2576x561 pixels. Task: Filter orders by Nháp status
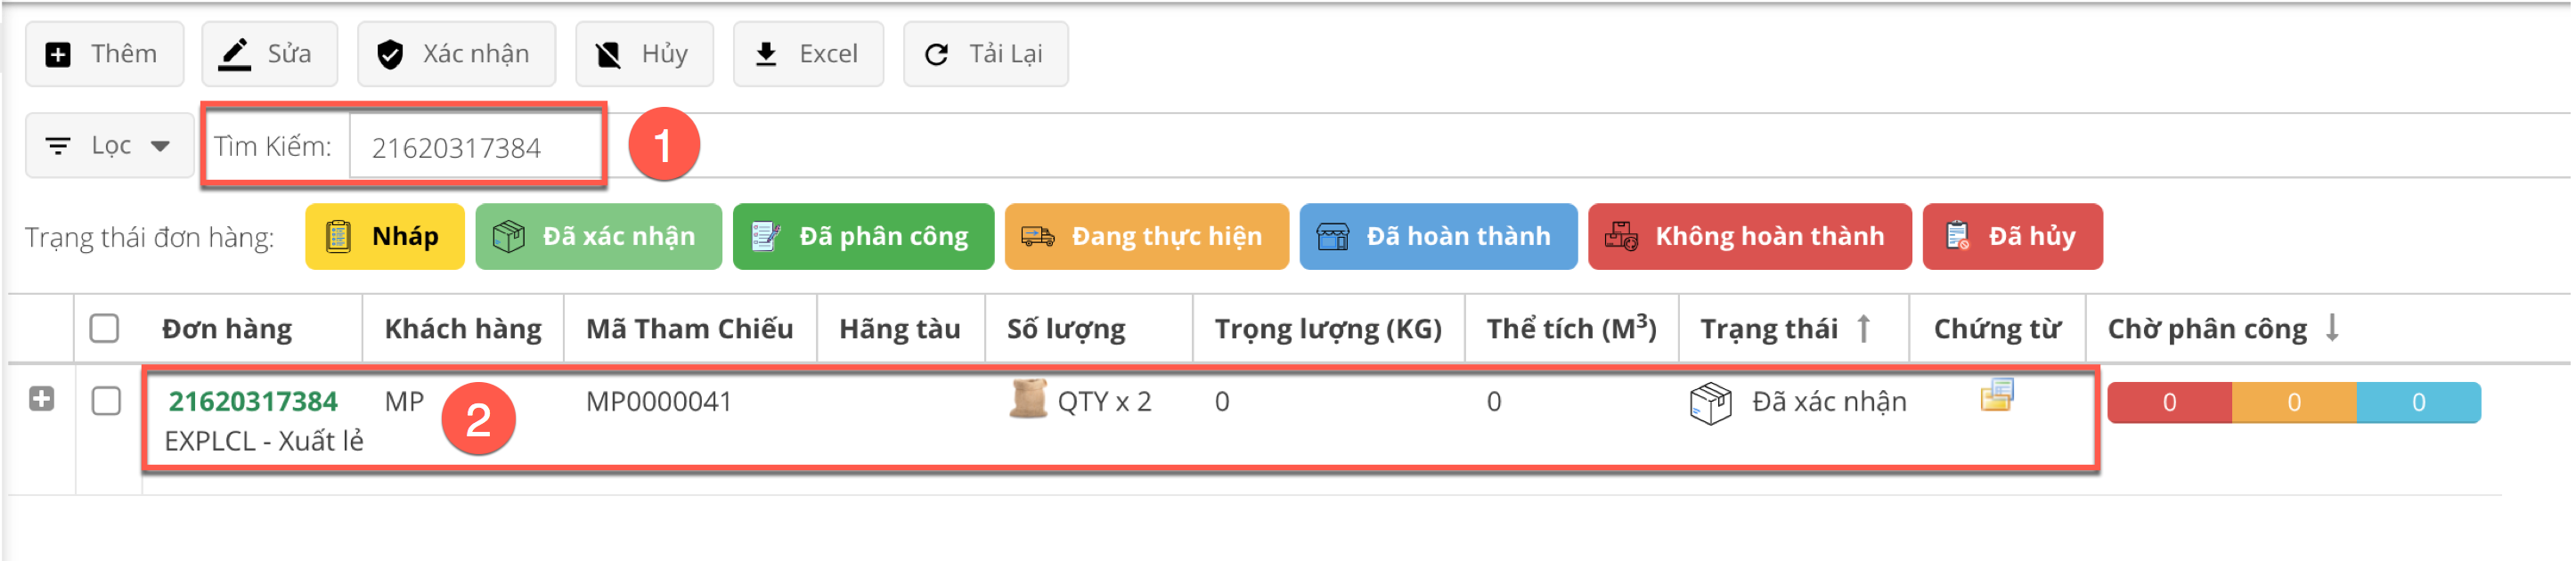384,237
